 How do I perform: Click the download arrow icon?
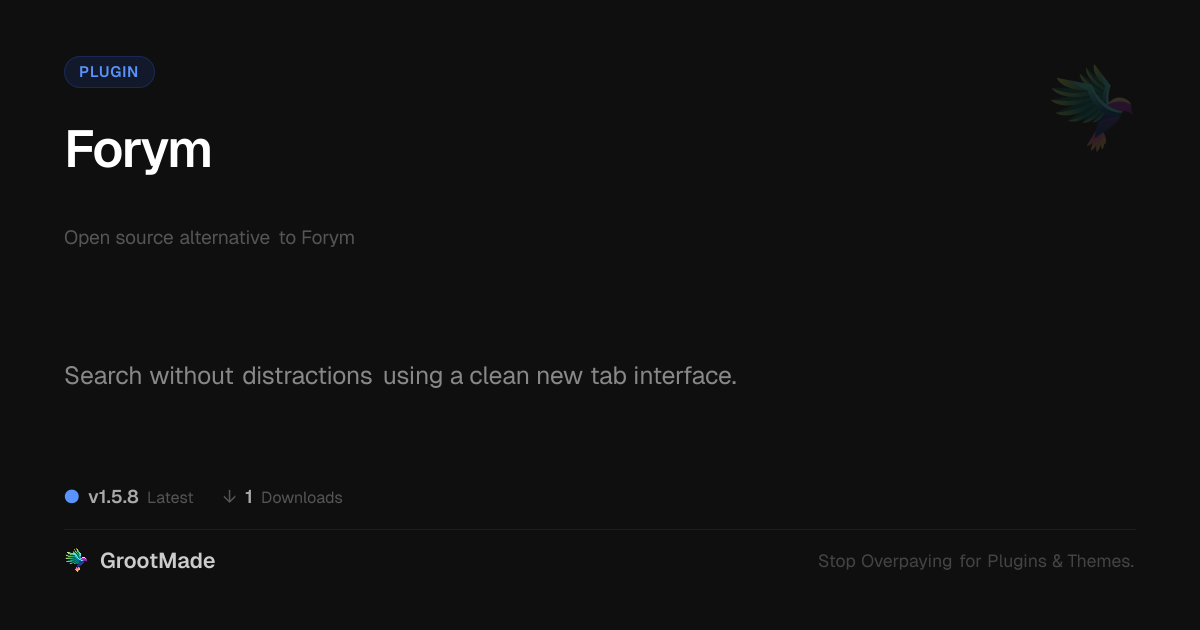230,497
